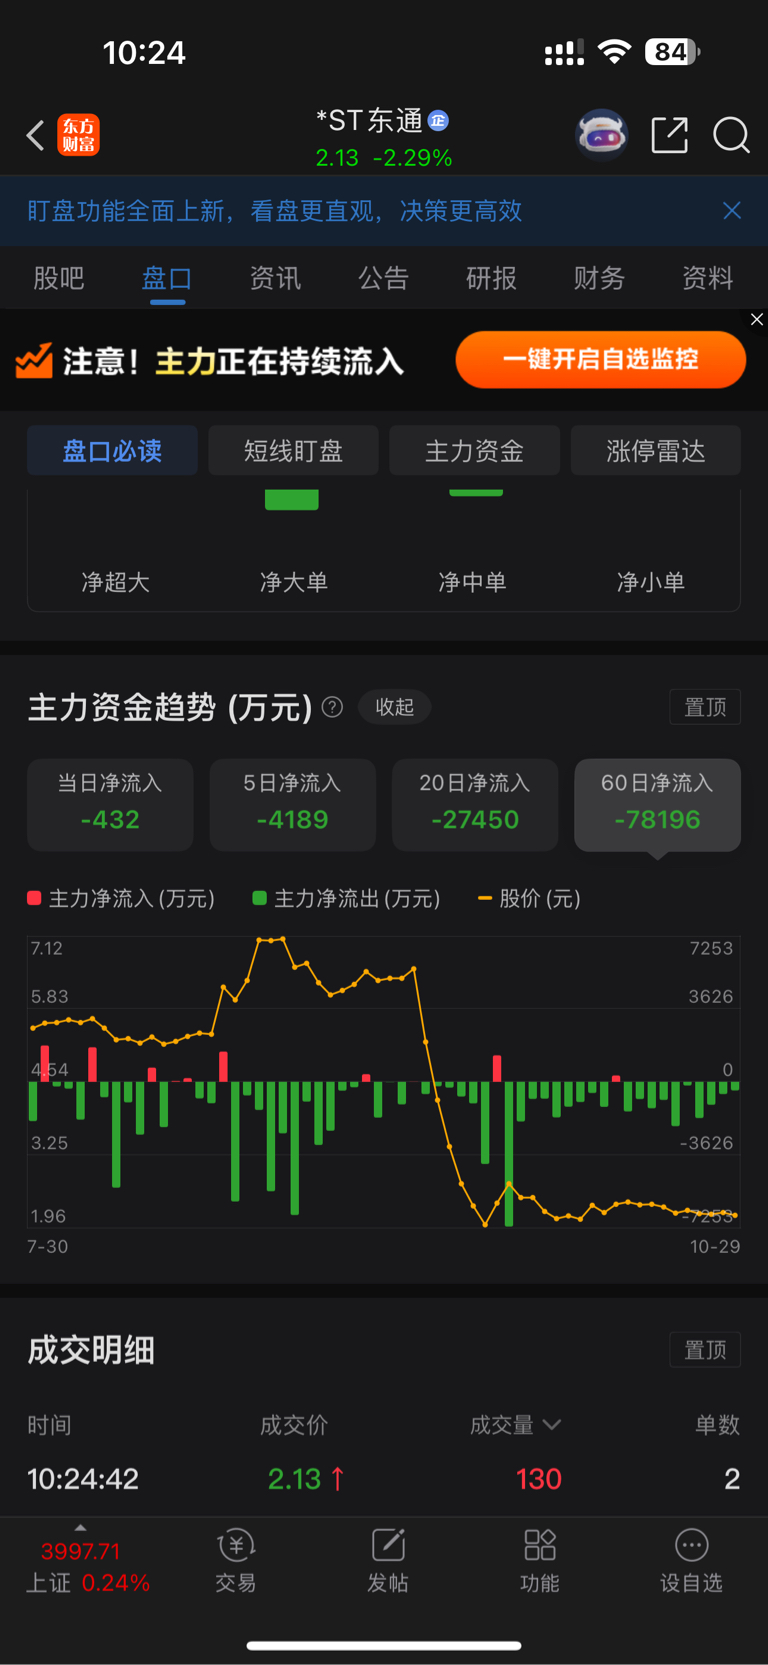Tap the 净中单 bar label

coord(472,582)
